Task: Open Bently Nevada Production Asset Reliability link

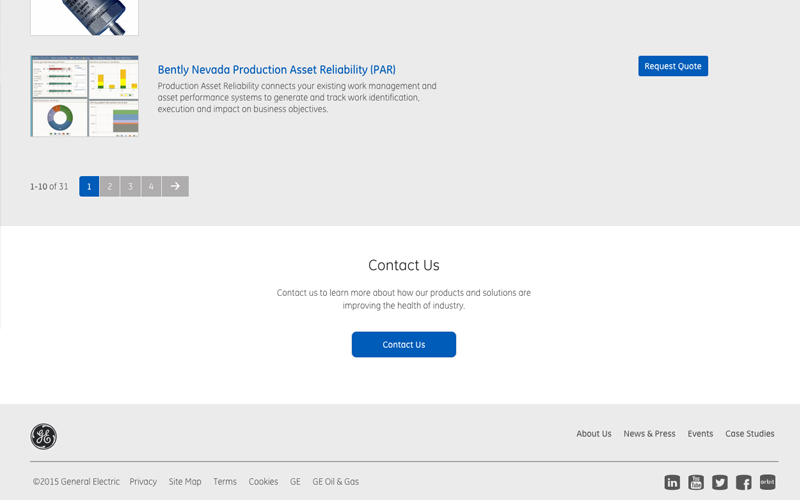Action: click(x=277, y=69)
